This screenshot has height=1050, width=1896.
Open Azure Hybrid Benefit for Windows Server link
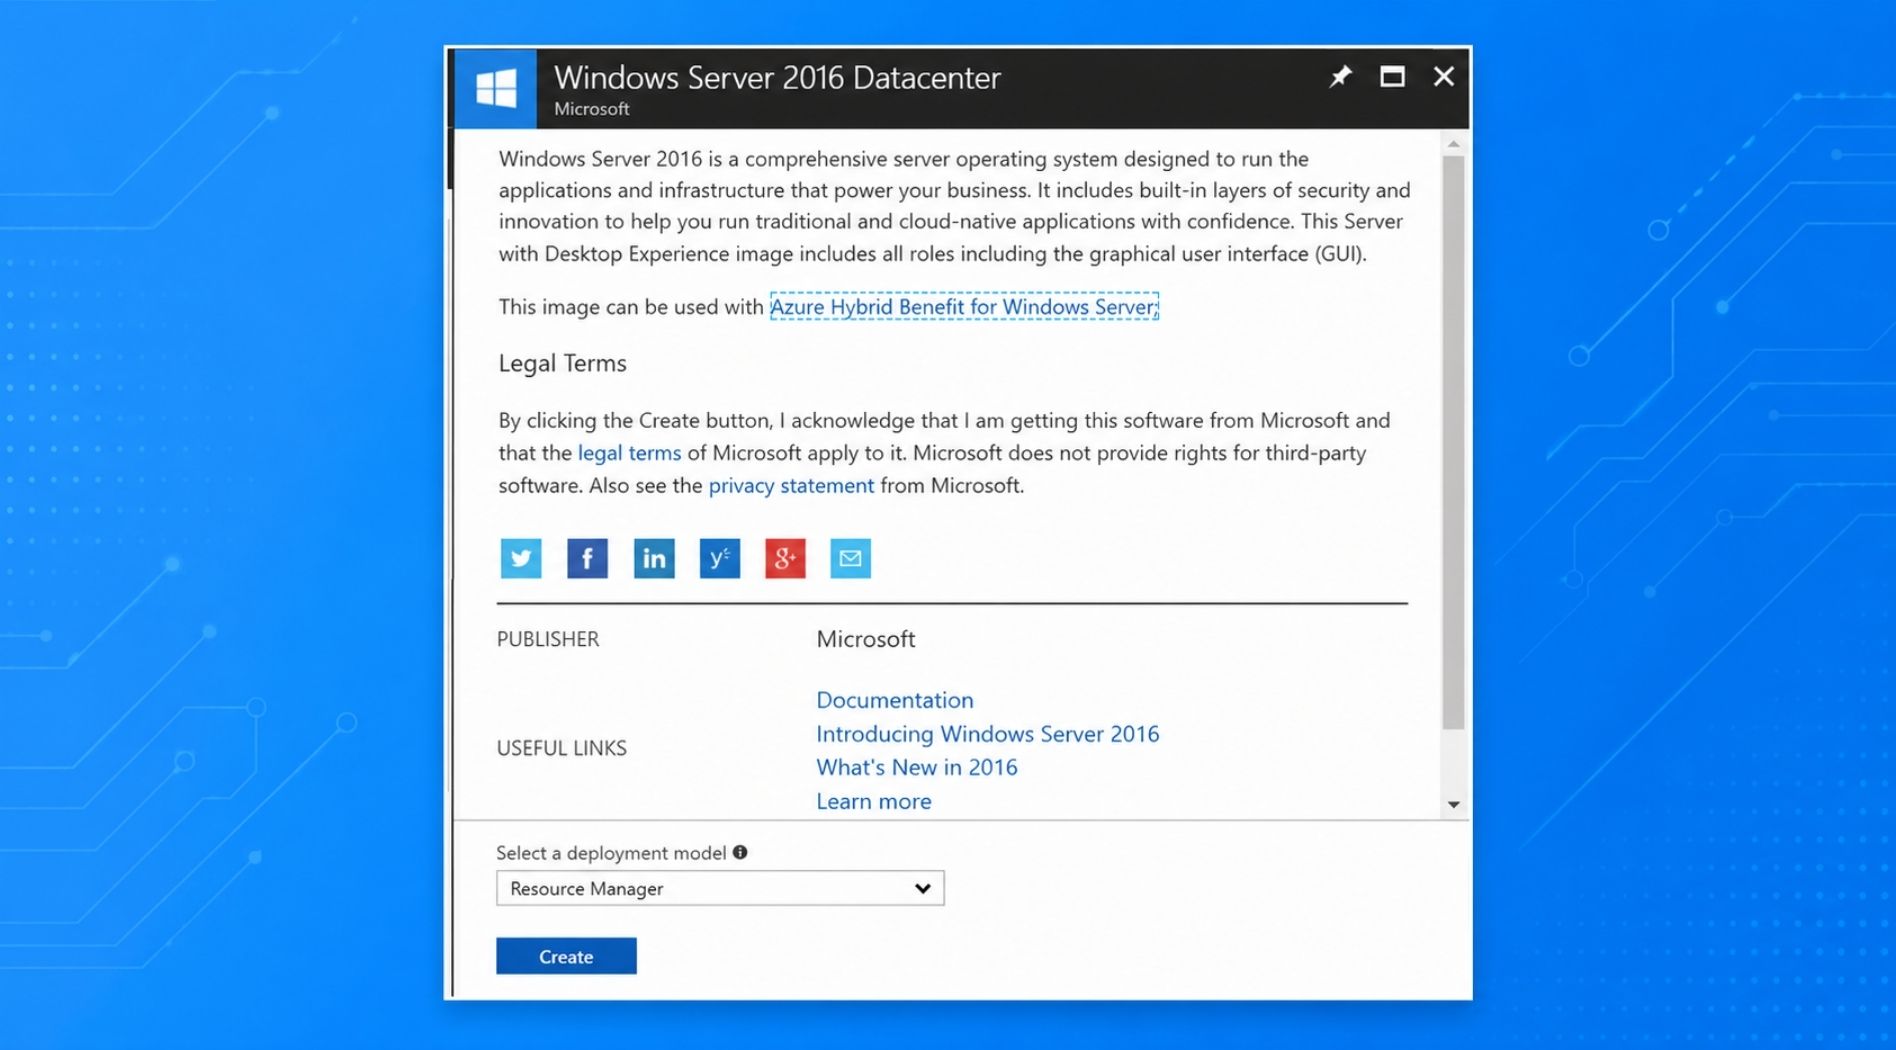tap(964, 307)
